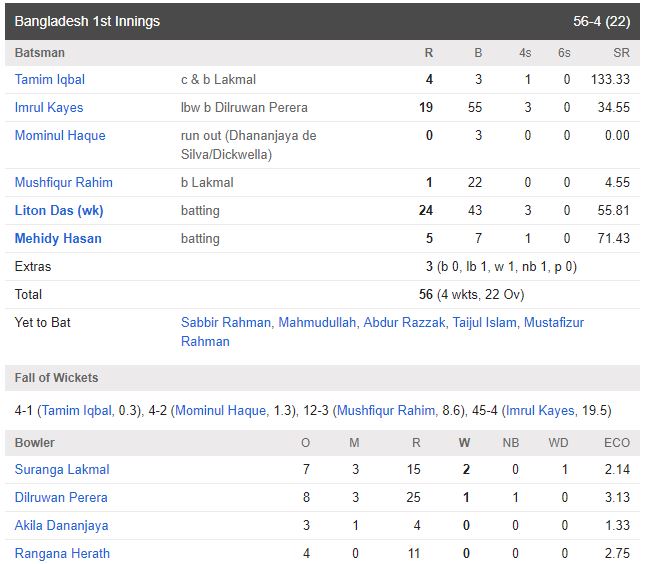Open Taijul Islam player link

[484, 322]
